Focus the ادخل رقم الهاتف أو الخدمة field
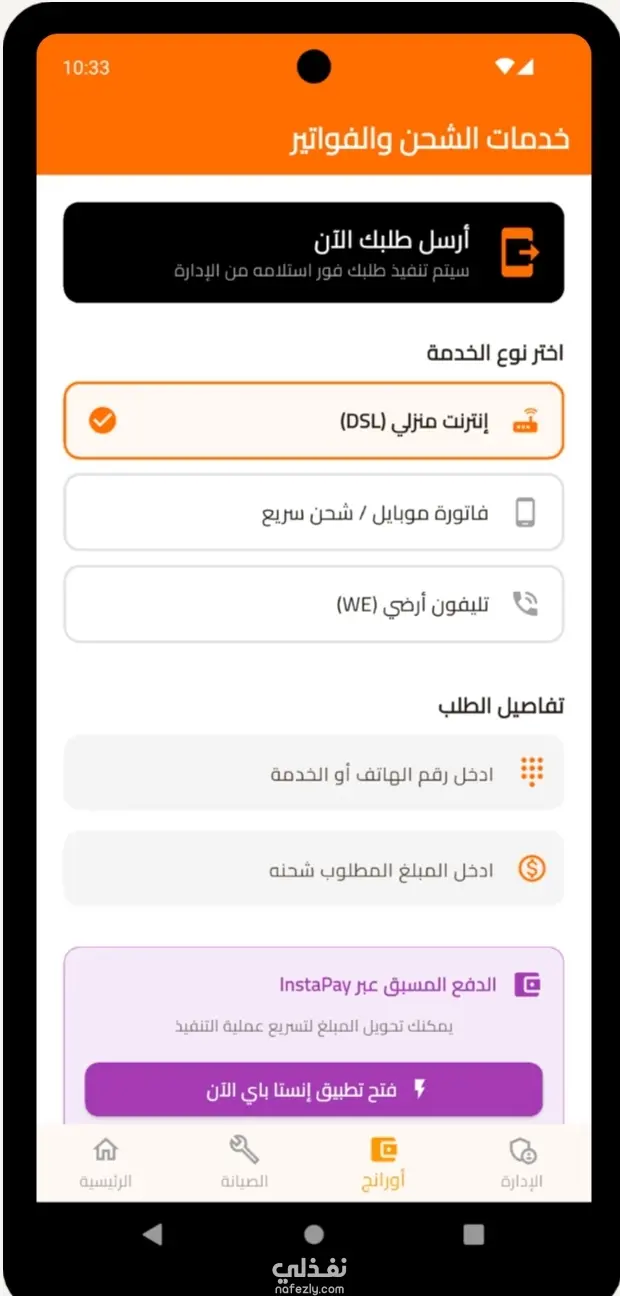The height and width of the screenshot is (1296, 620). [x=314, y=773]
